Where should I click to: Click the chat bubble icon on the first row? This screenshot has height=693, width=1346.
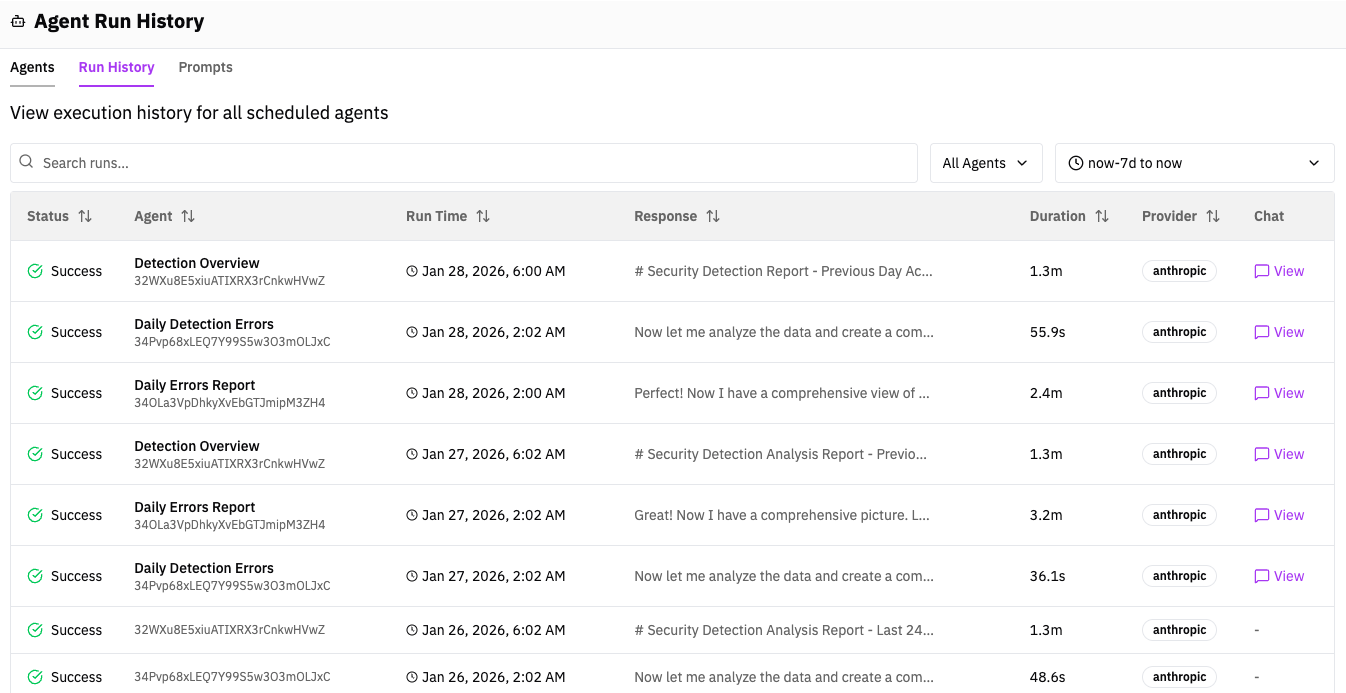coord(1262,270)
